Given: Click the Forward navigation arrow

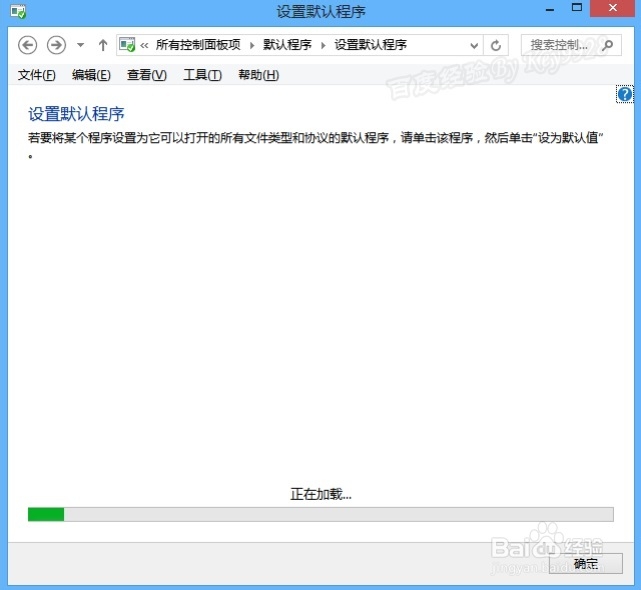Looking at the screenshot, I should pyautogui.click(x=56, y=45).
